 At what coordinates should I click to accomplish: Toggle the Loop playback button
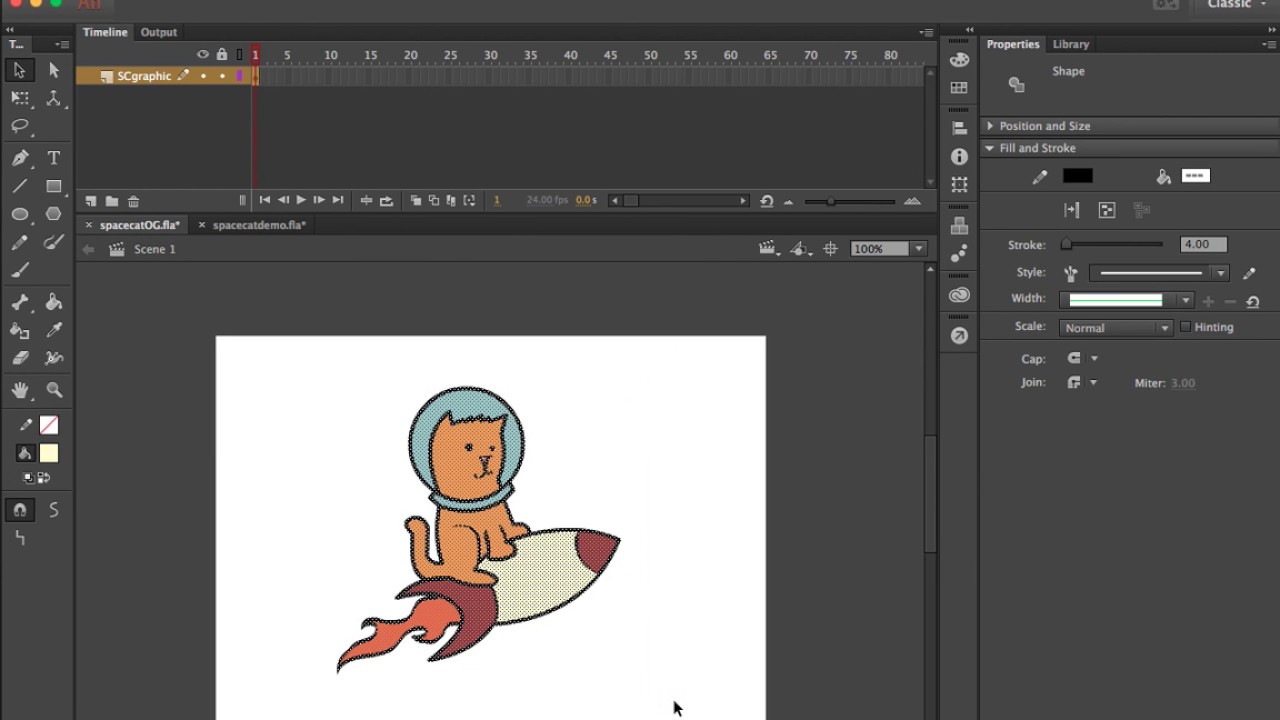point(386,201)
